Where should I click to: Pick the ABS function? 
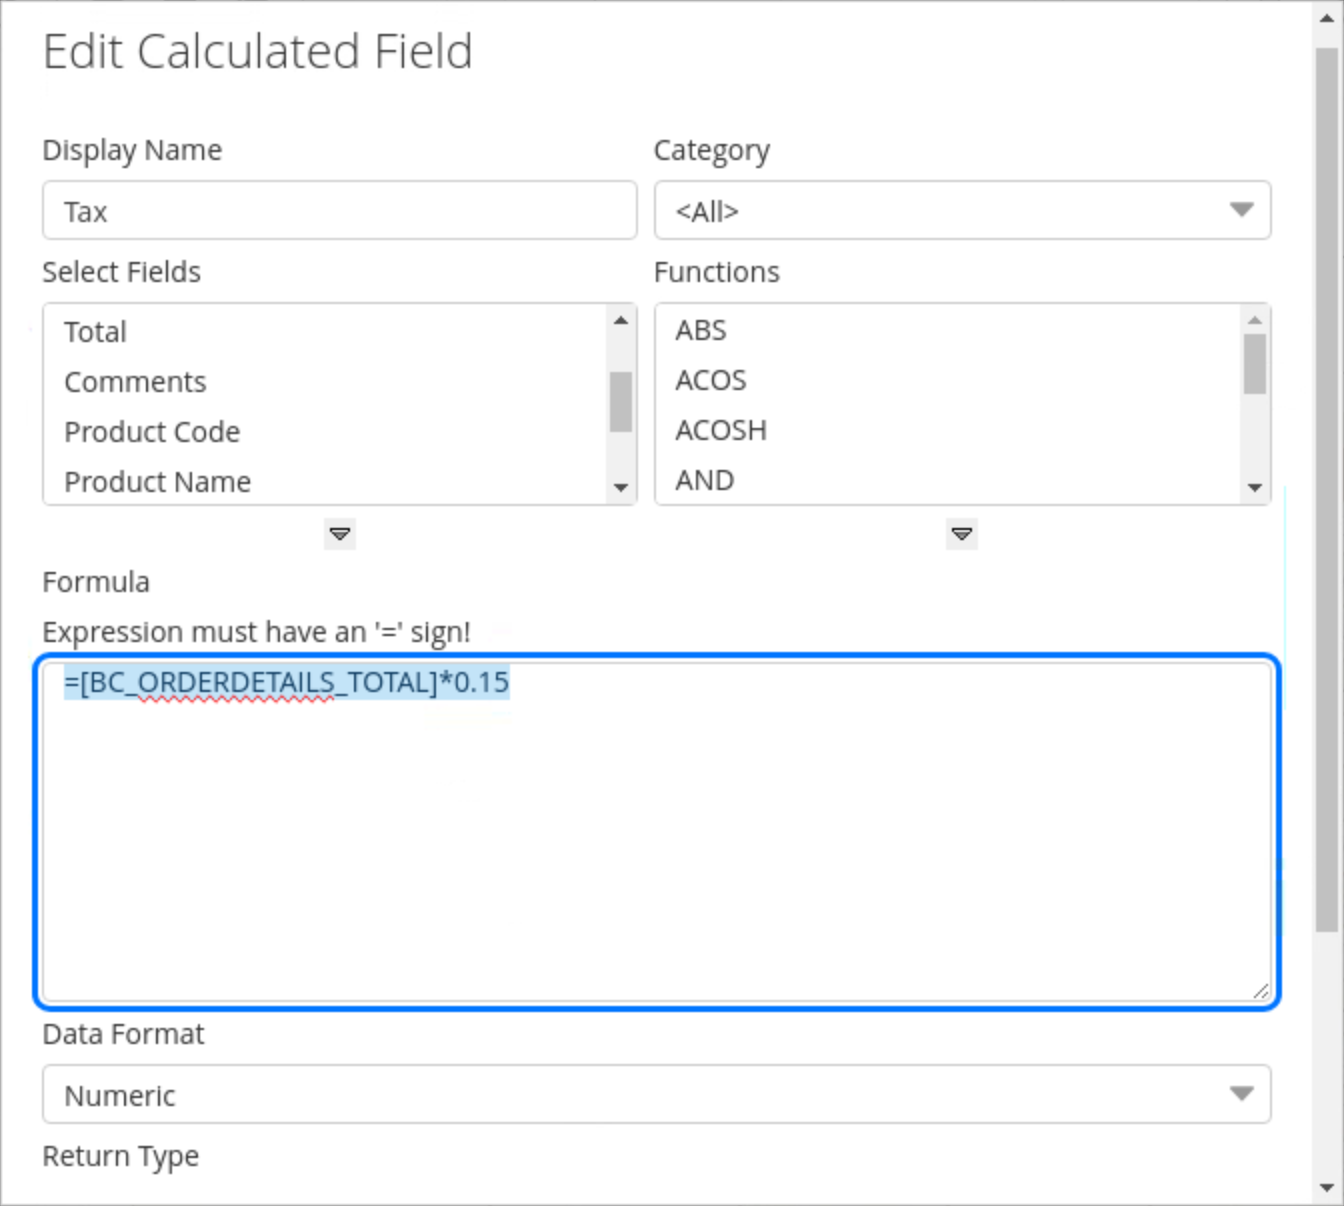[x=701, y=331]
